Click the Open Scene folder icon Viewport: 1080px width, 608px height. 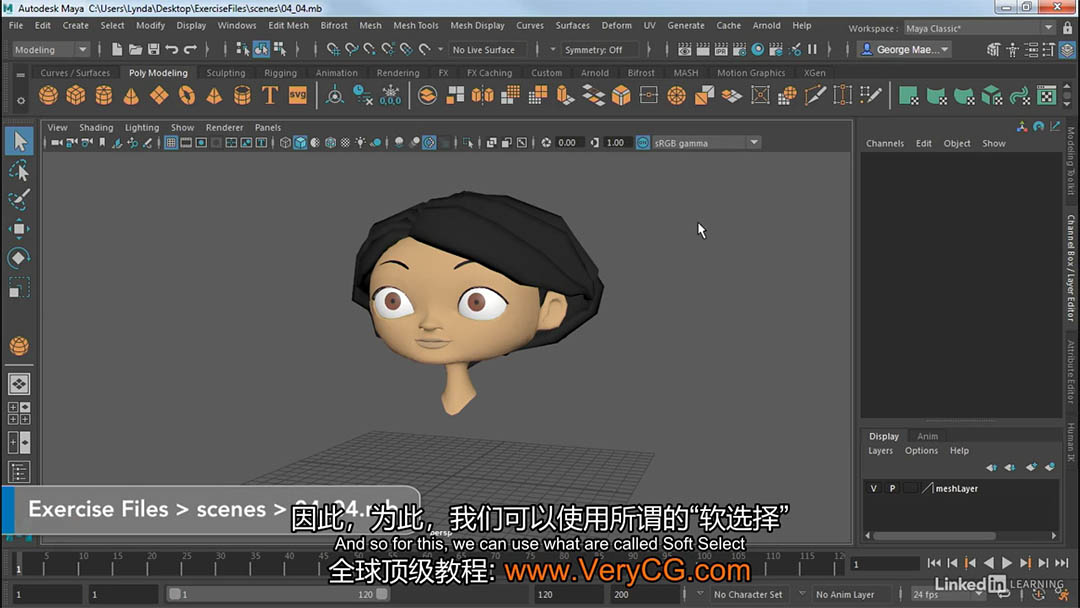coord(136,50)
